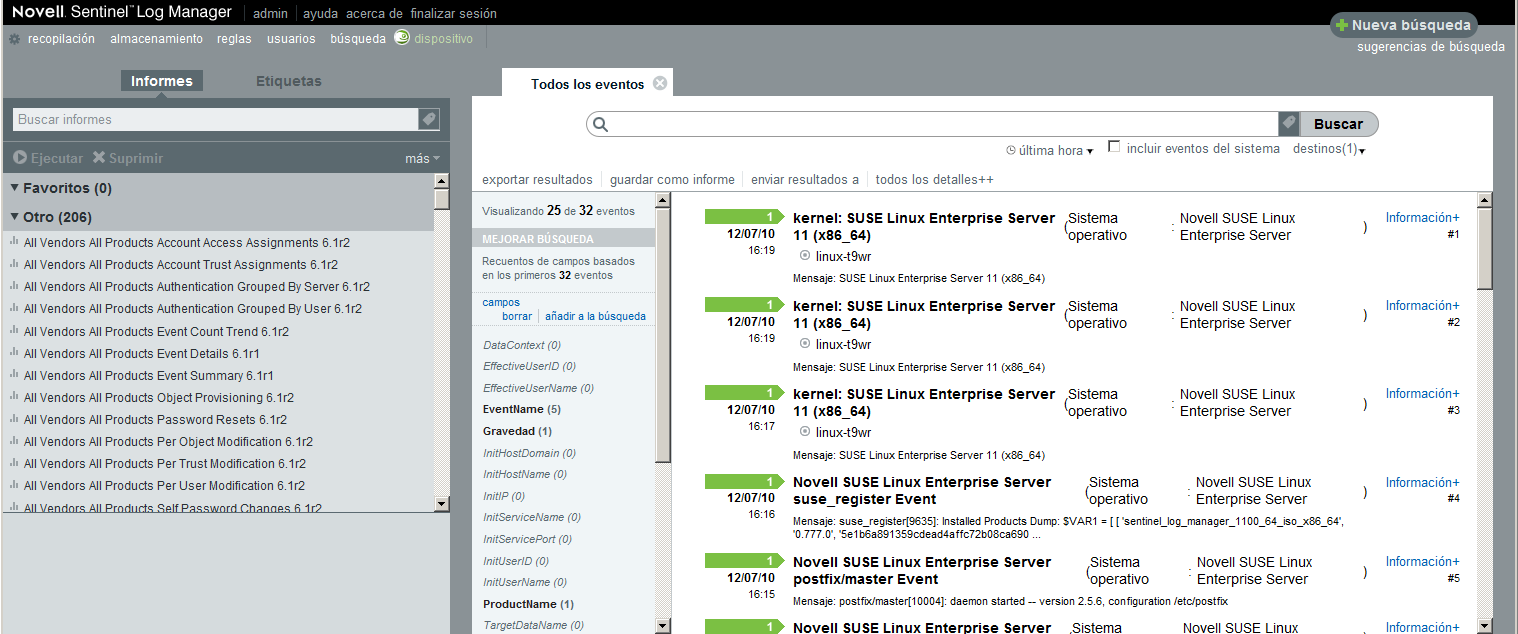Click report icon of Account Access Assignments 6.1r2
This screenshot has height=634, width=1518.
14,242
